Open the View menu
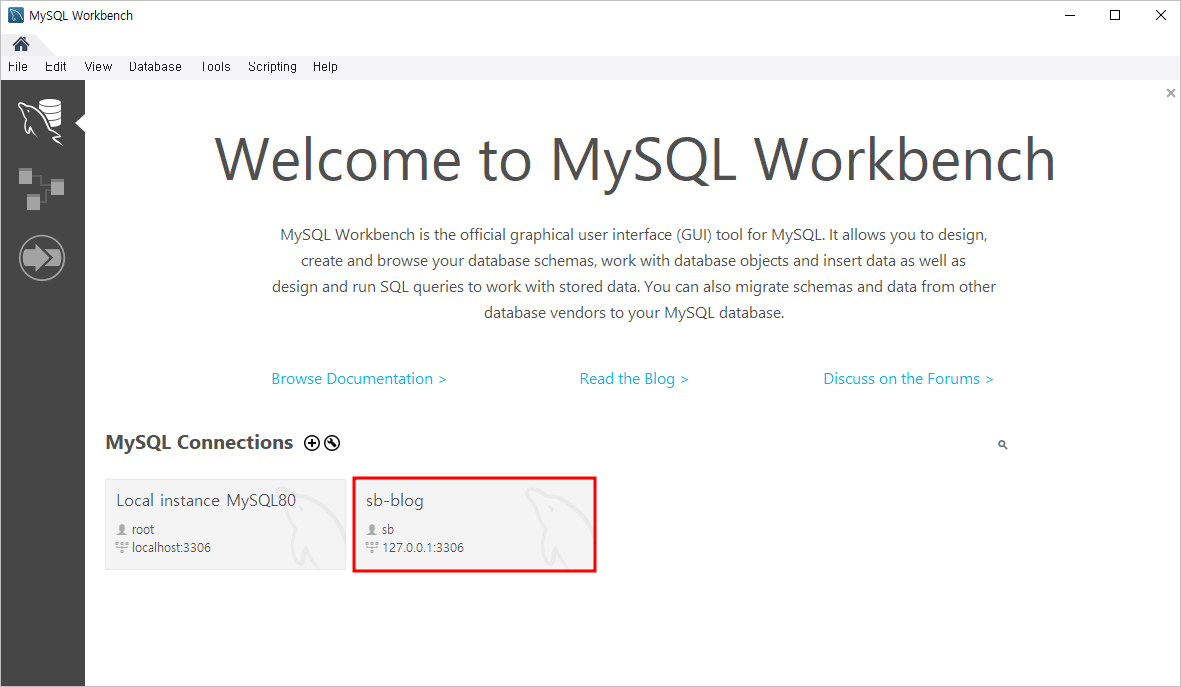This screenshot has height=687, width=1181. pyautogui.click(x=98, y=66)
